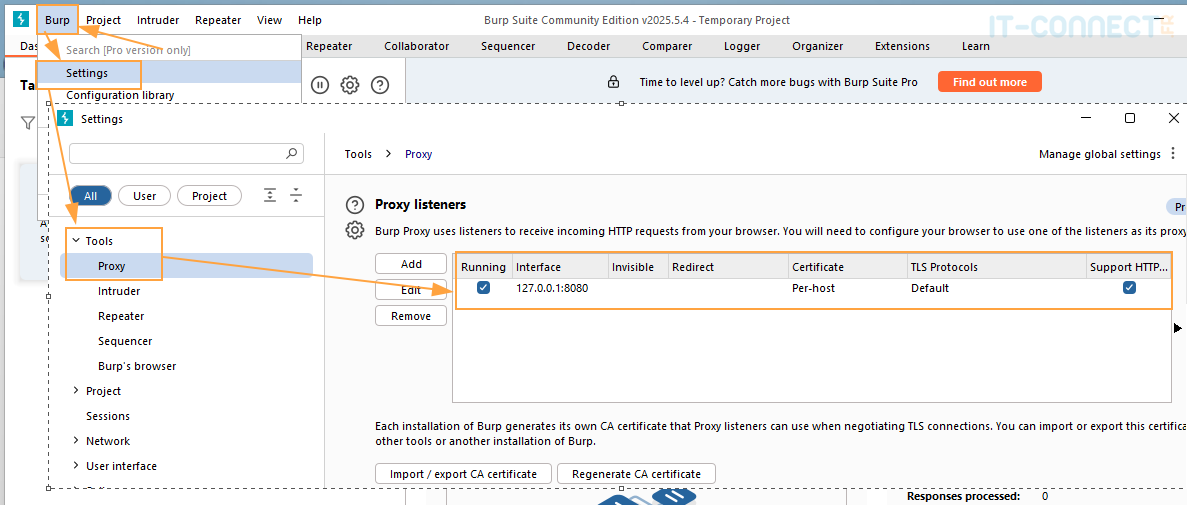Image resolution: width=1187 pixels, height=505 pixels.
Task: Toggle Running checkbox for 127.0.0.1:8080
Action: 484,288
